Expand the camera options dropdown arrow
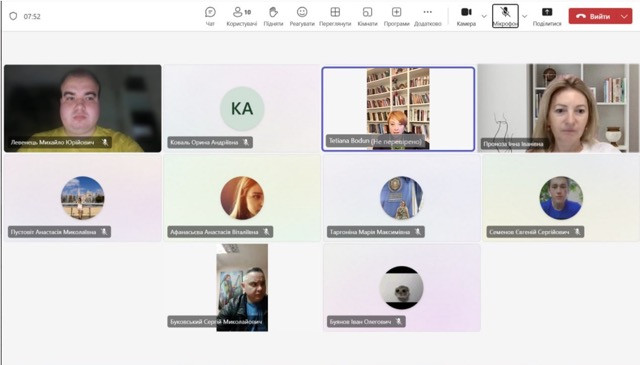The image size is (640, 365). click(x=484, y=16)
